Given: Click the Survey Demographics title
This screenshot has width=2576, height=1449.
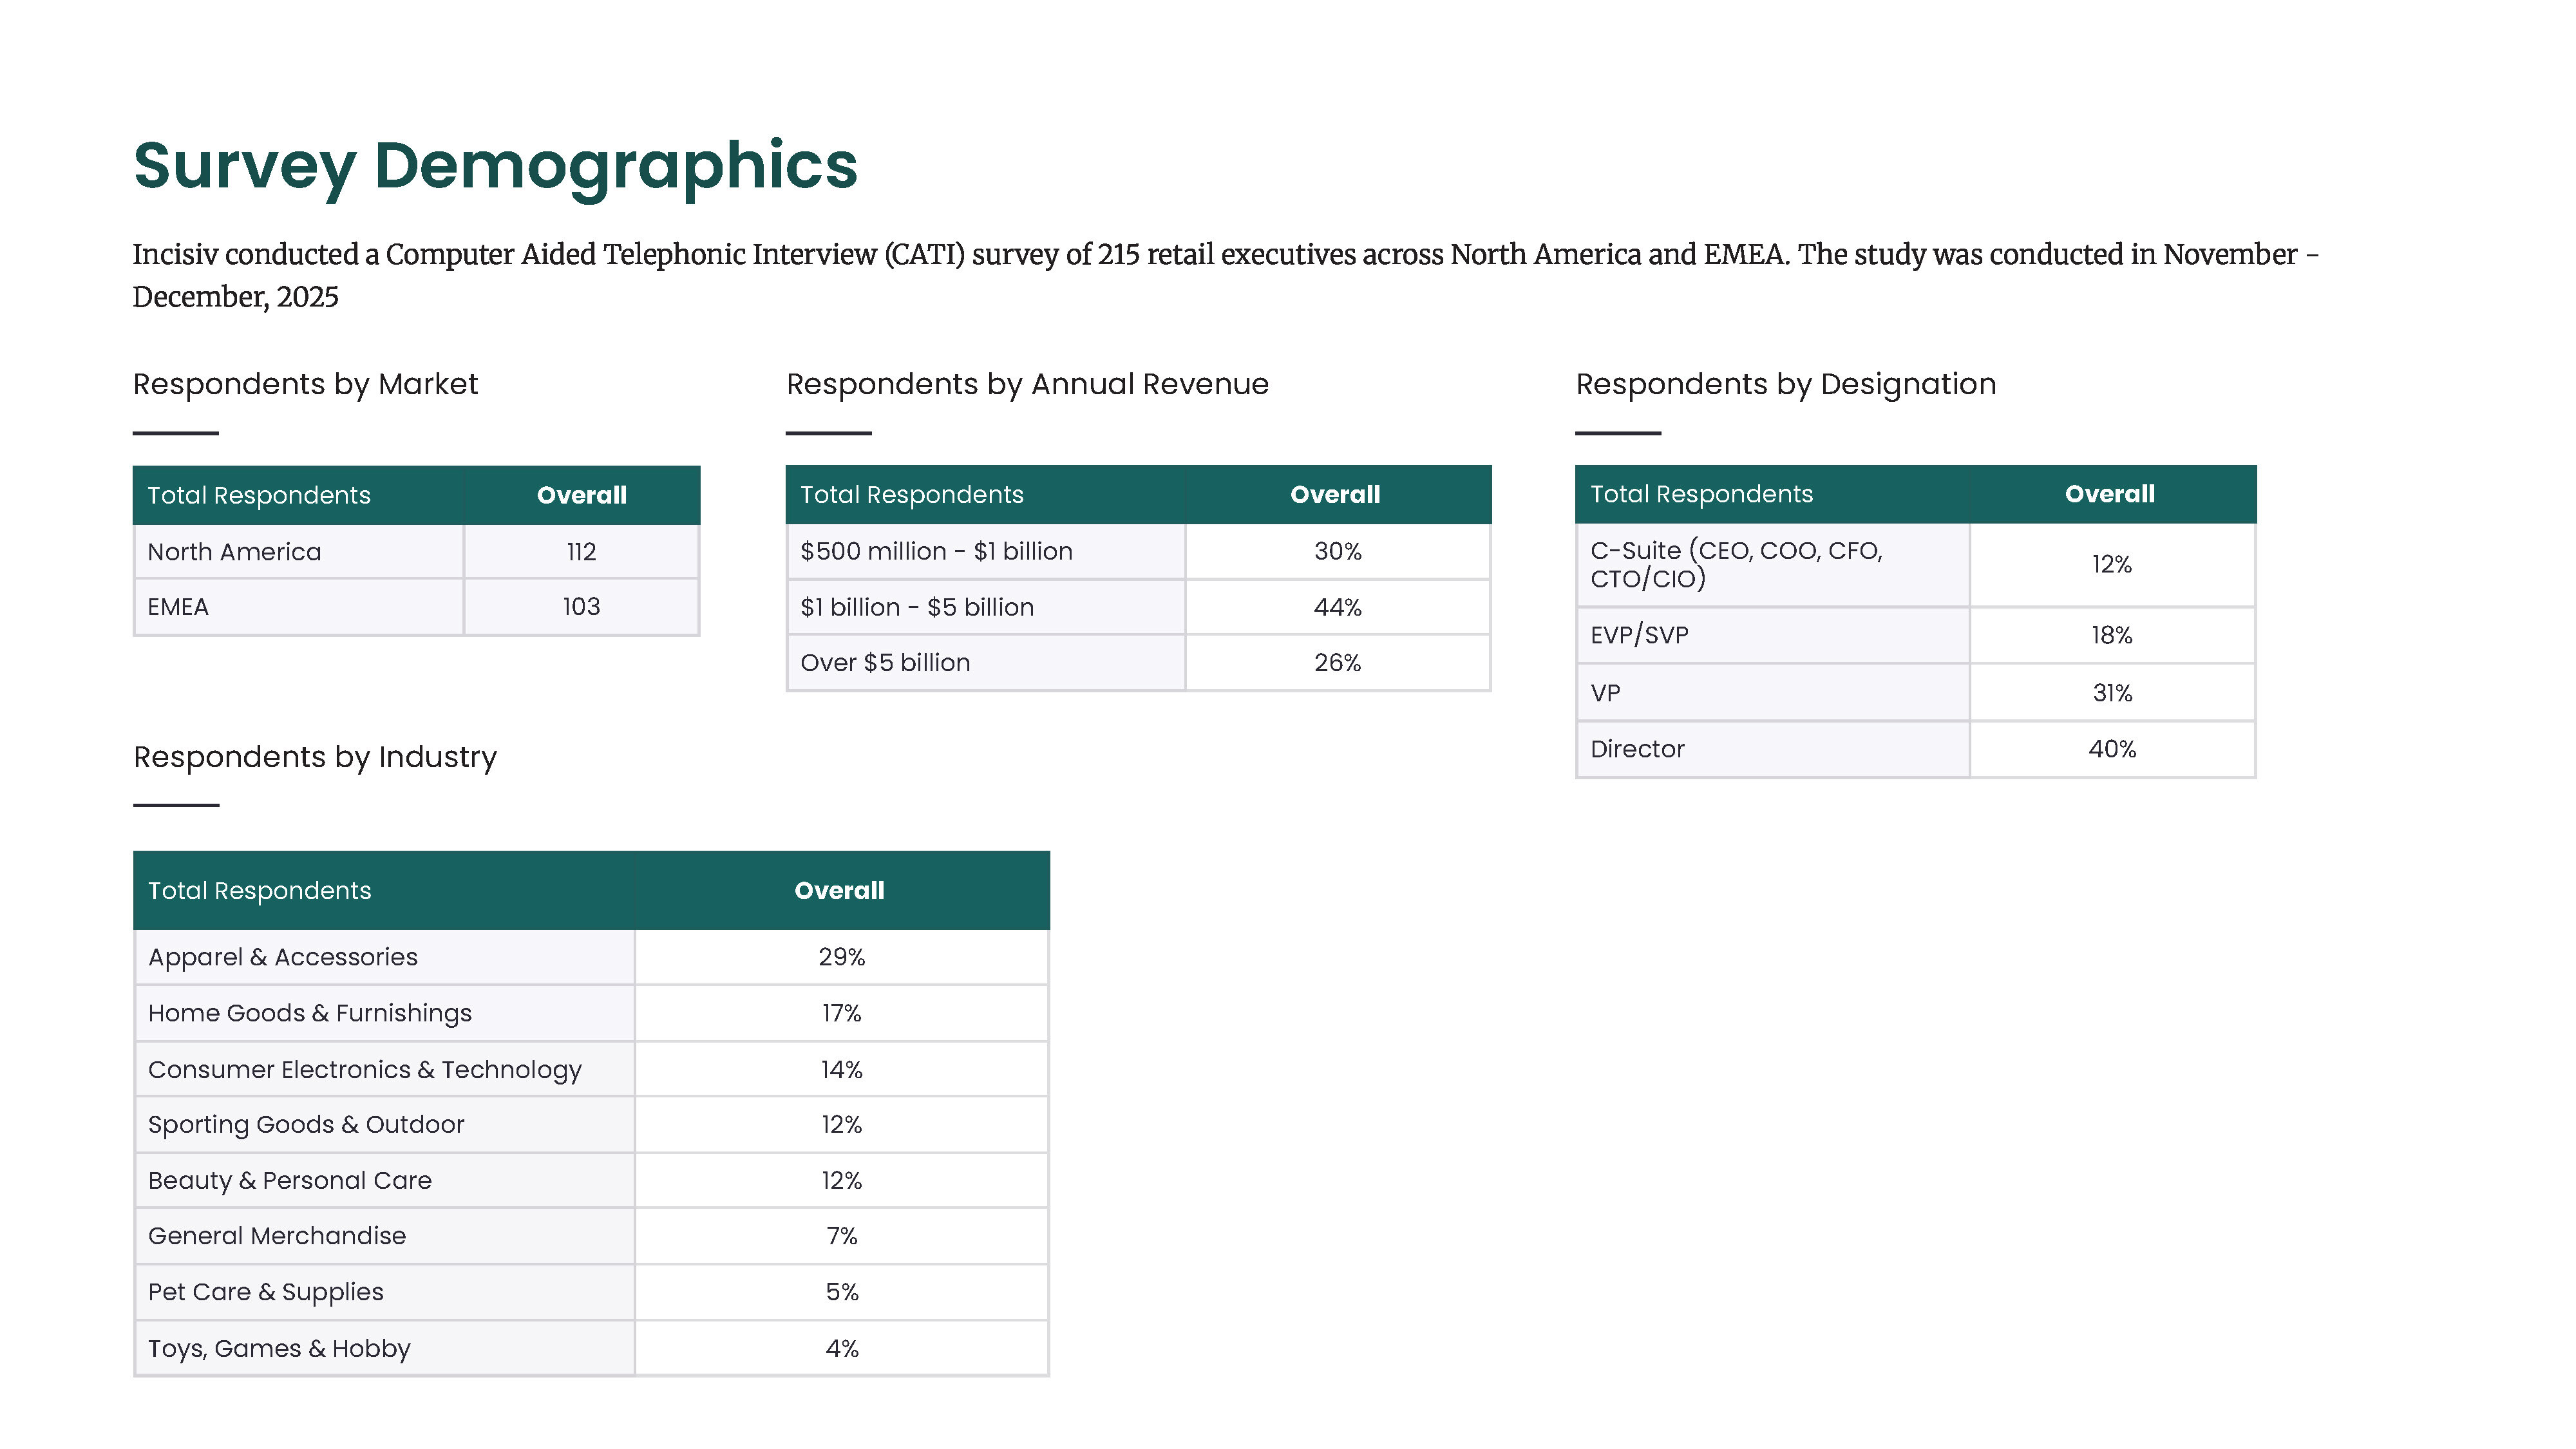Looking at the screenshot, I should 495,166.
